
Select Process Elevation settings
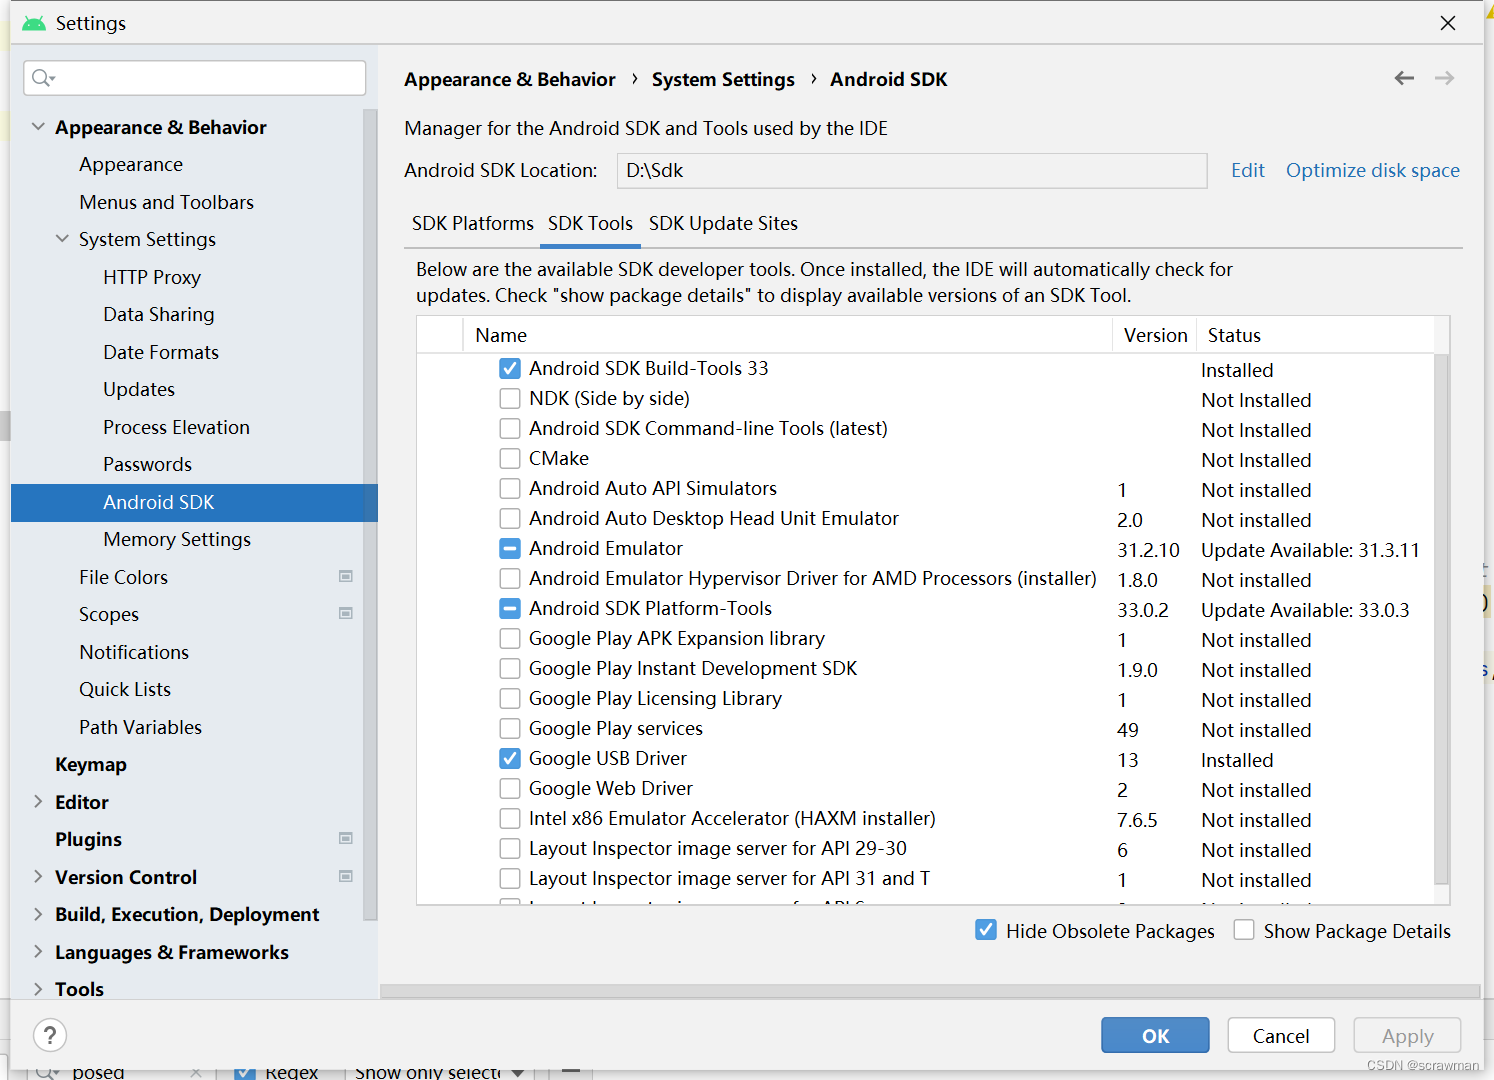[176, 427]
